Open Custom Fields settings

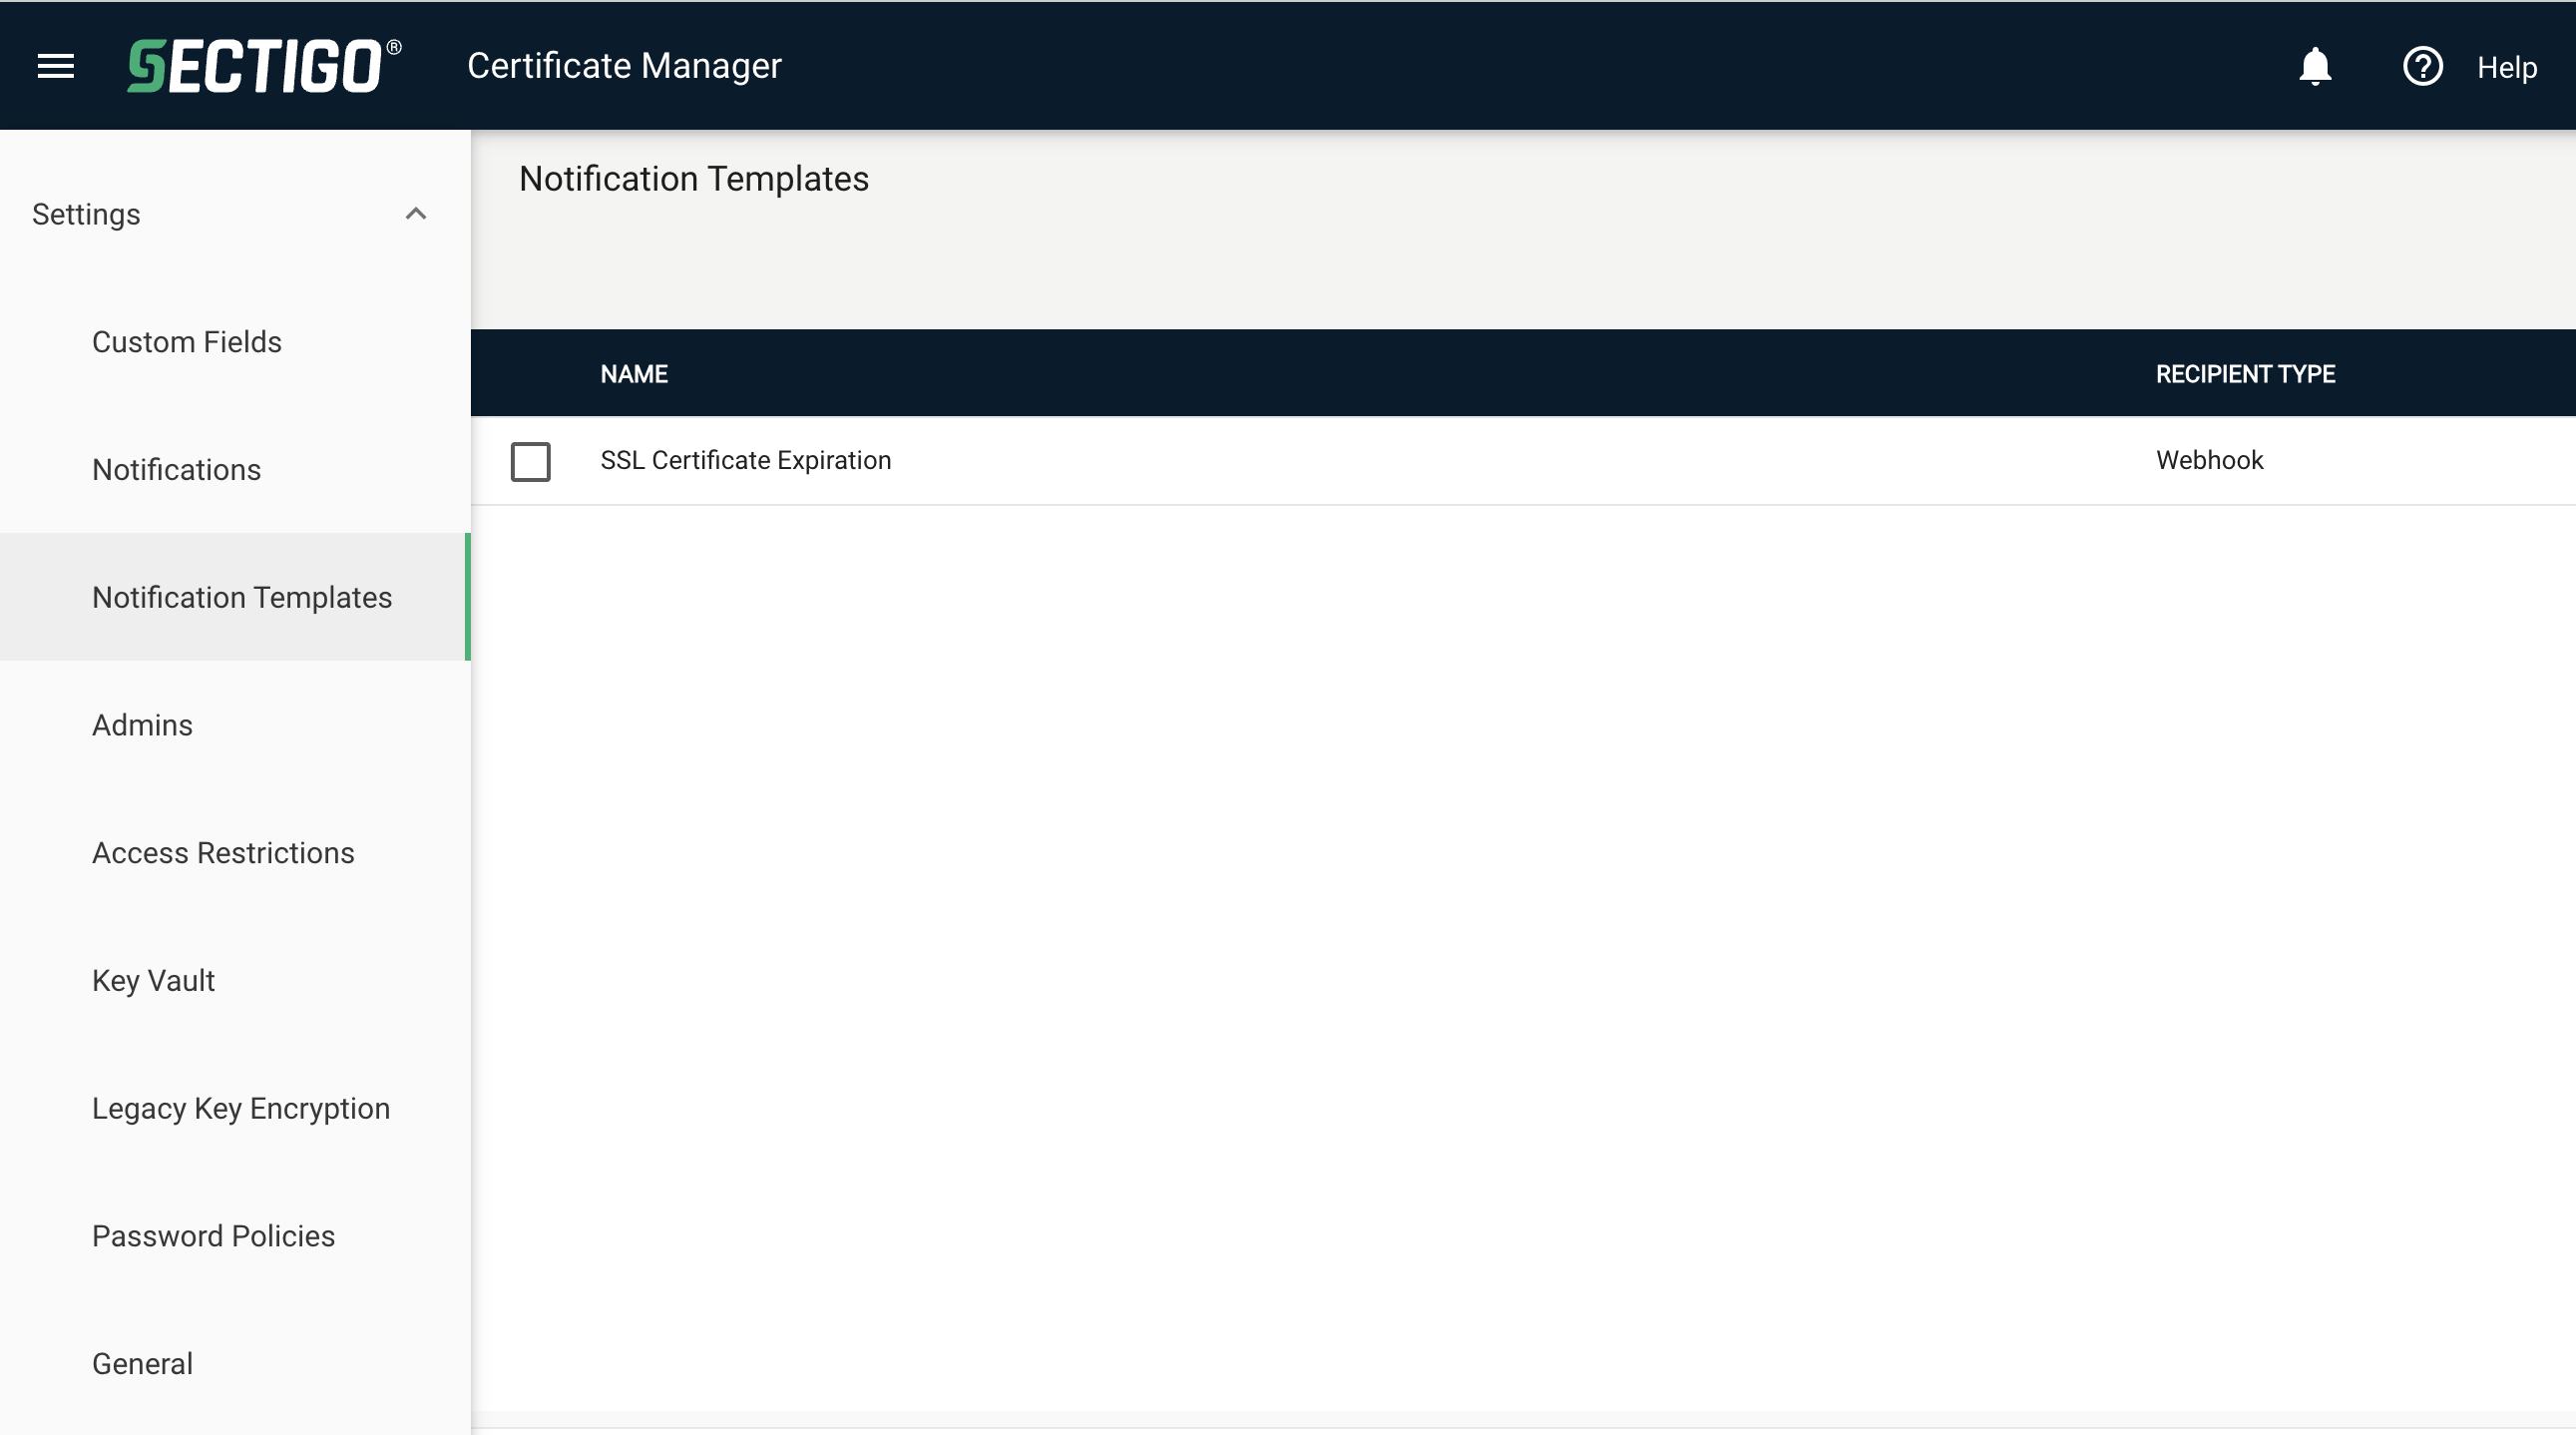tap(187, 342)
